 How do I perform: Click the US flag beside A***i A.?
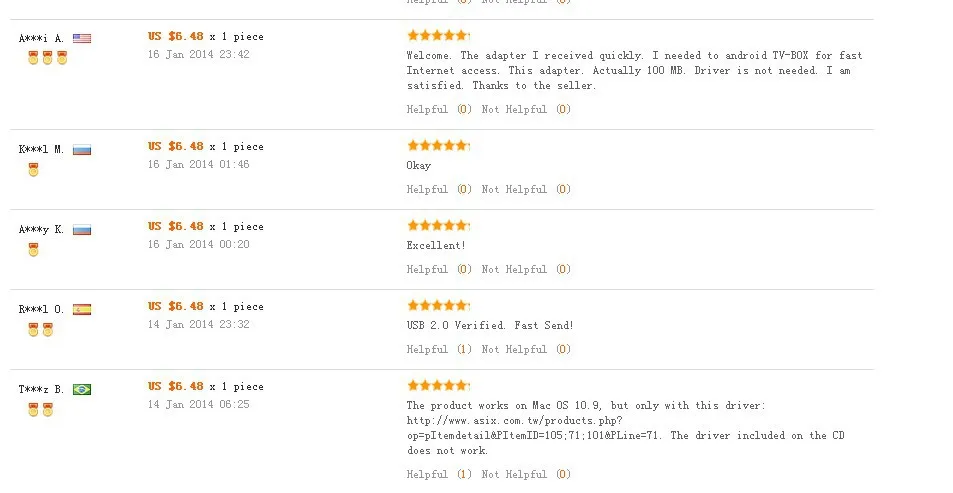[82, 38]
